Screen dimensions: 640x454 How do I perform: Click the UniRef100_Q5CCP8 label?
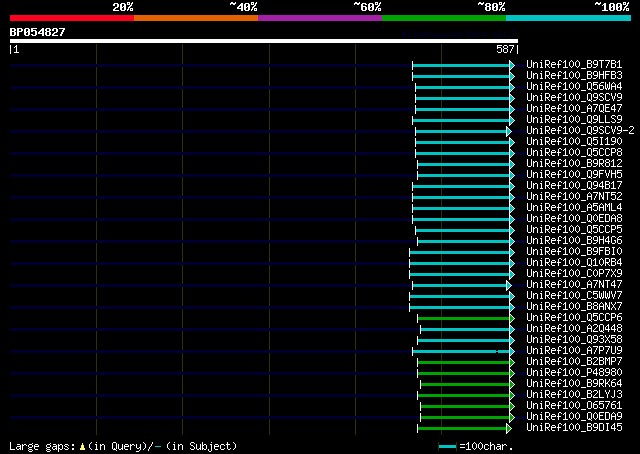coord(574,153)
